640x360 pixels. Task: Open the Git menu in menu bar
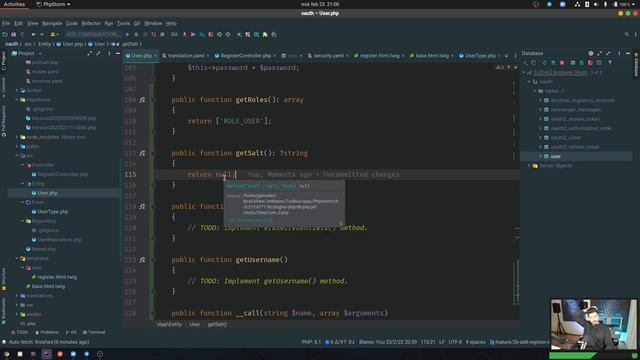coord(137,23)
